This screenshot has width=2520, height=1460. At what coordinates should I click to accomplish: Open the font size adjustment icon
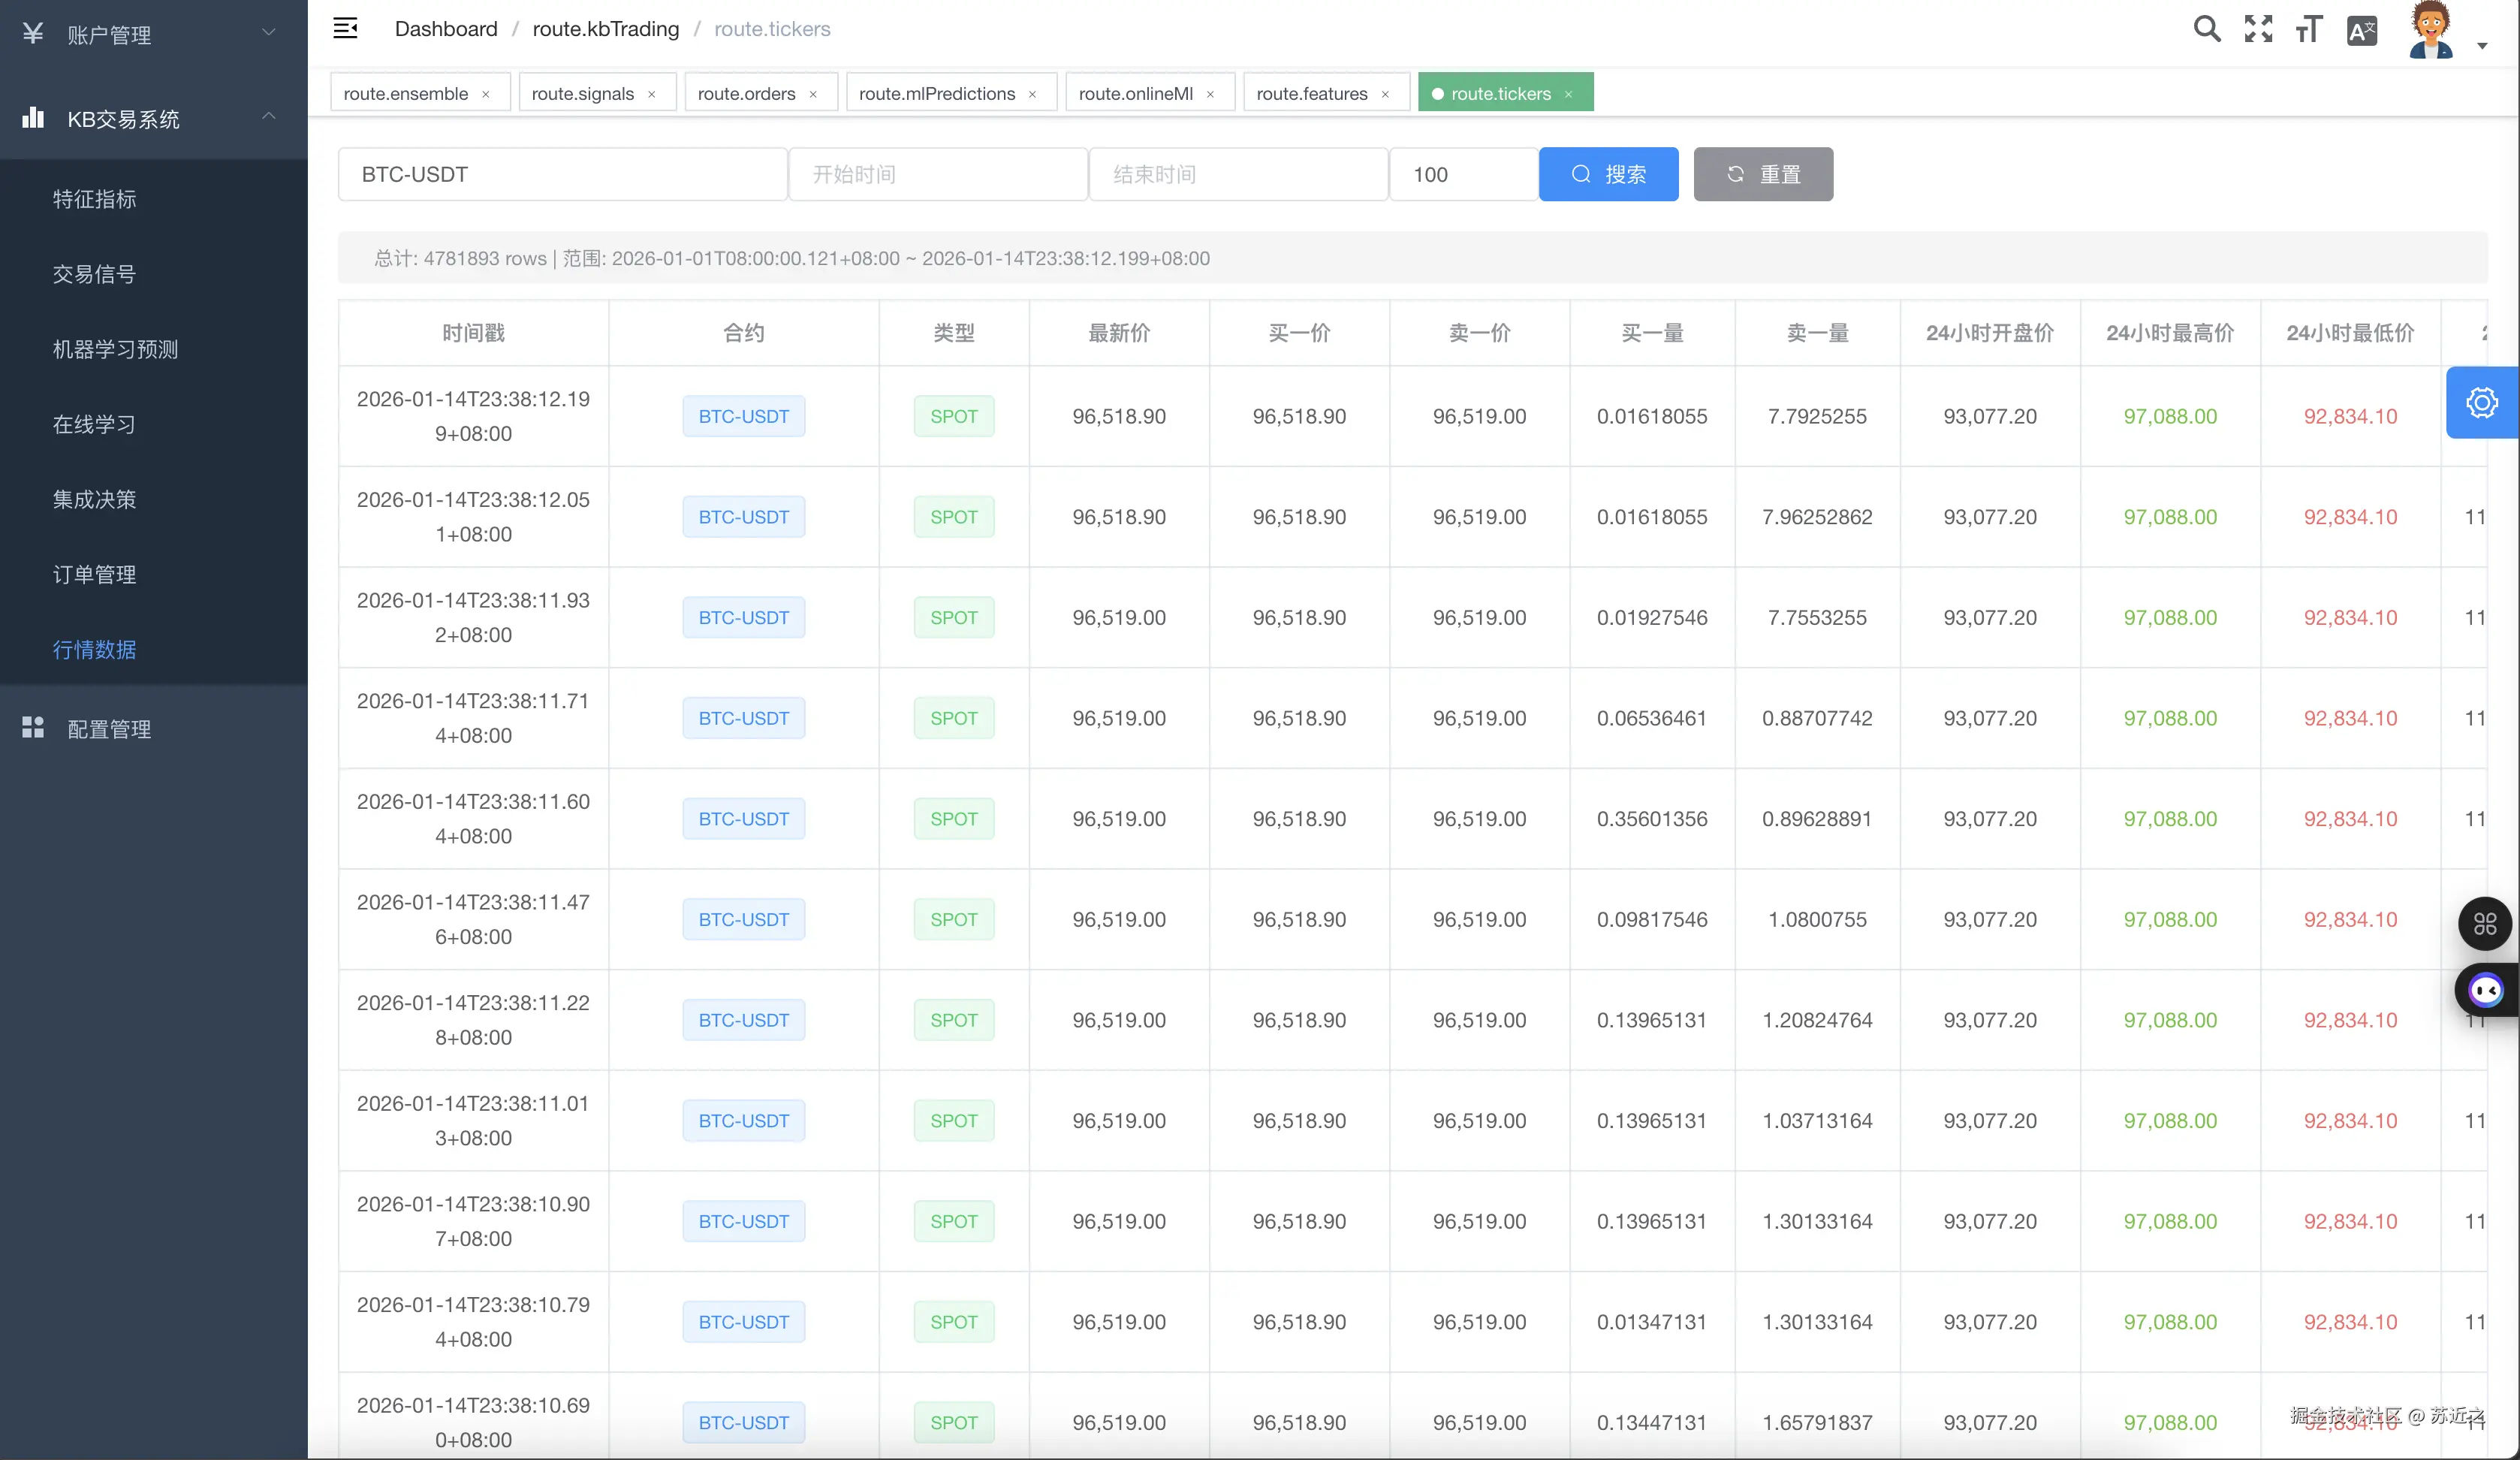pos(2308,29)
